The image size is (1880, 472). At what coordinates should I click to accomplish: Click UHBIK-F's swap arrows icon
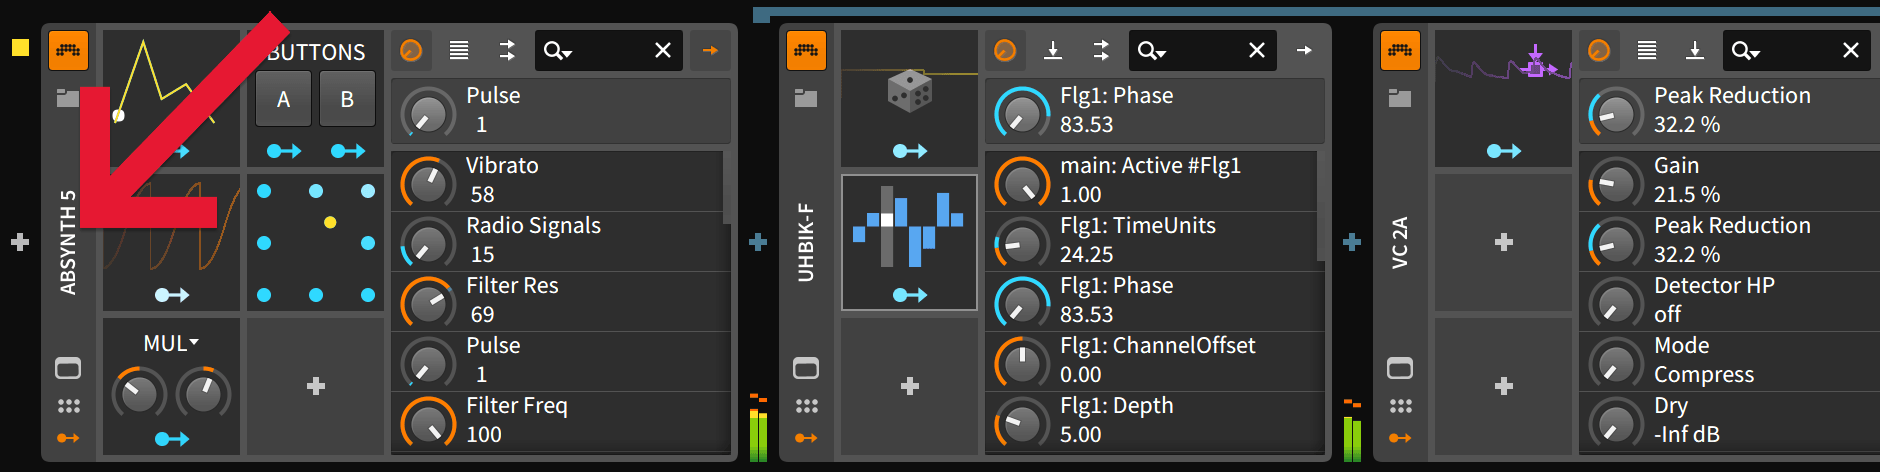tap(1101, 50)
